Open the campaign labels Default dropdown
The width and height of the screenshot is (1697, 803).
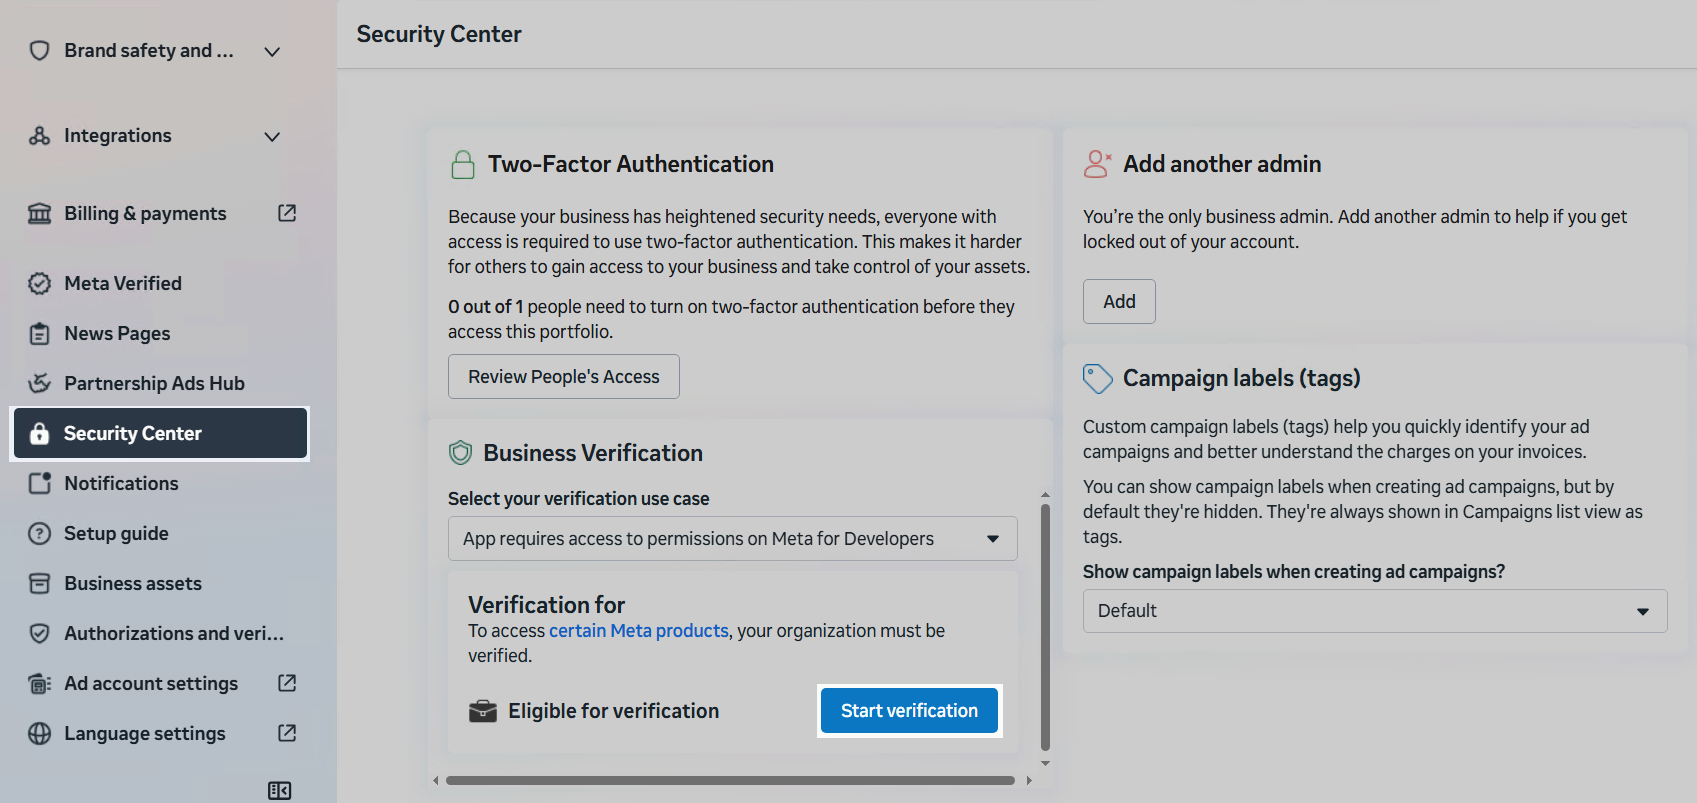1374,611
